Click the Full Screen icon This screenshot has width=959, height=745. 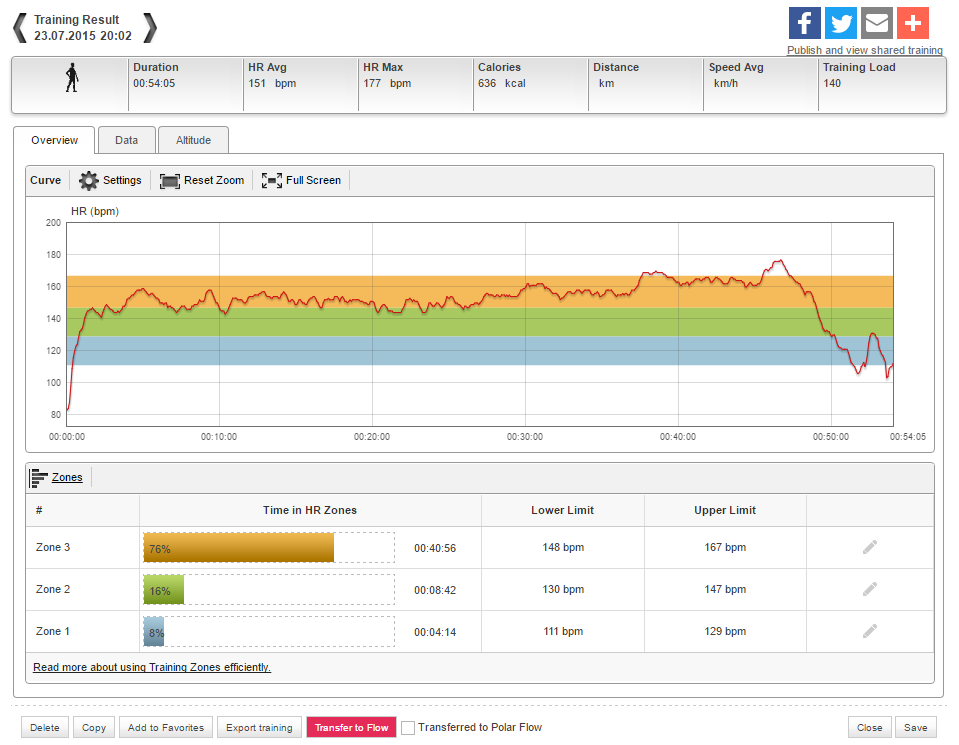pyautogui.click(x=272, y=180)
